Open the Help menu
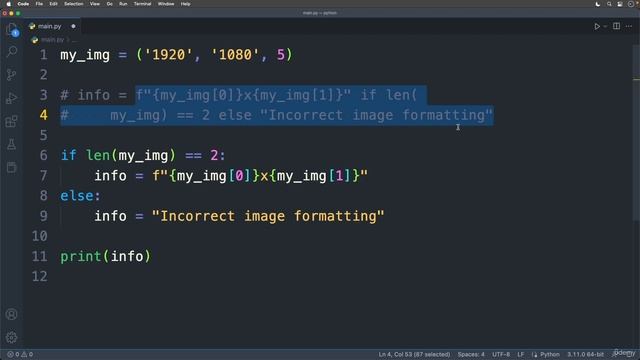This screenshot has width=640, height=360. 186,4
